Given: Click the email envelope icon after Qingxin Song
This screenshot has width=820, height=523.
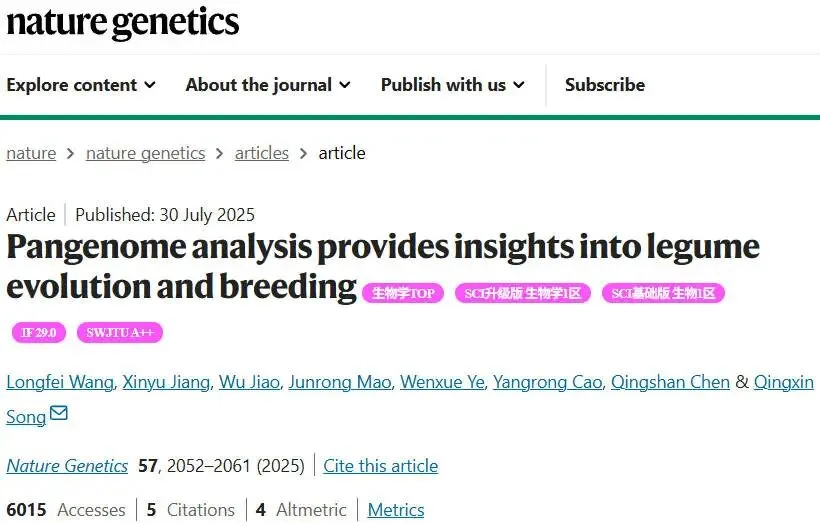Looking at the screenshot, I should coord(59,413).
